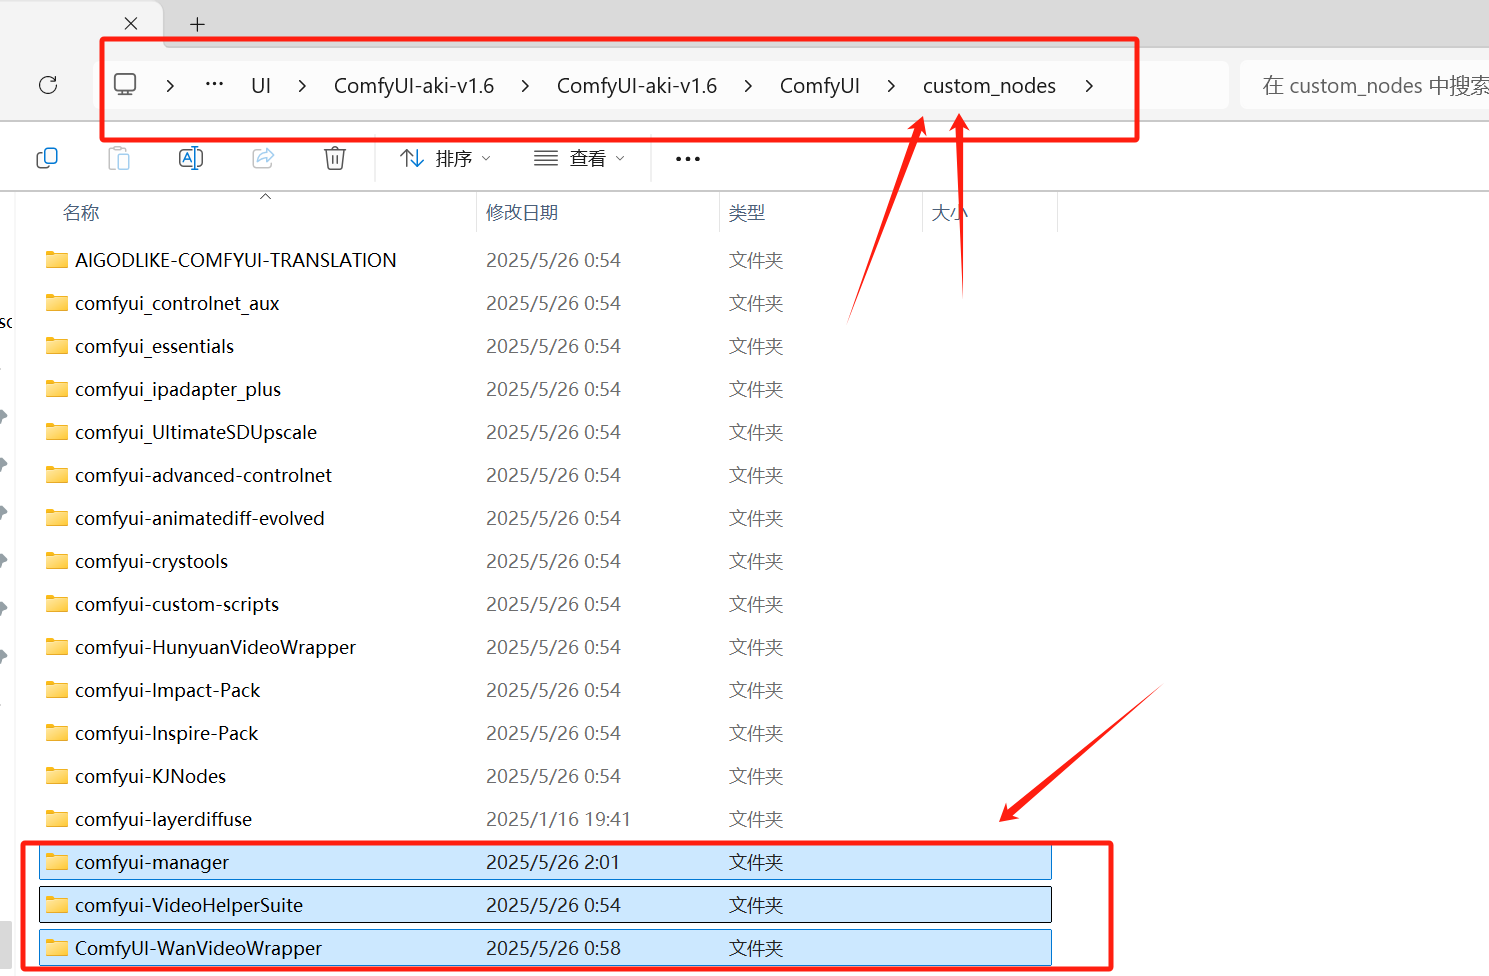Select comfyui_essentials folder
This screenshot has height=976, width=1489.
pos(154,346)
